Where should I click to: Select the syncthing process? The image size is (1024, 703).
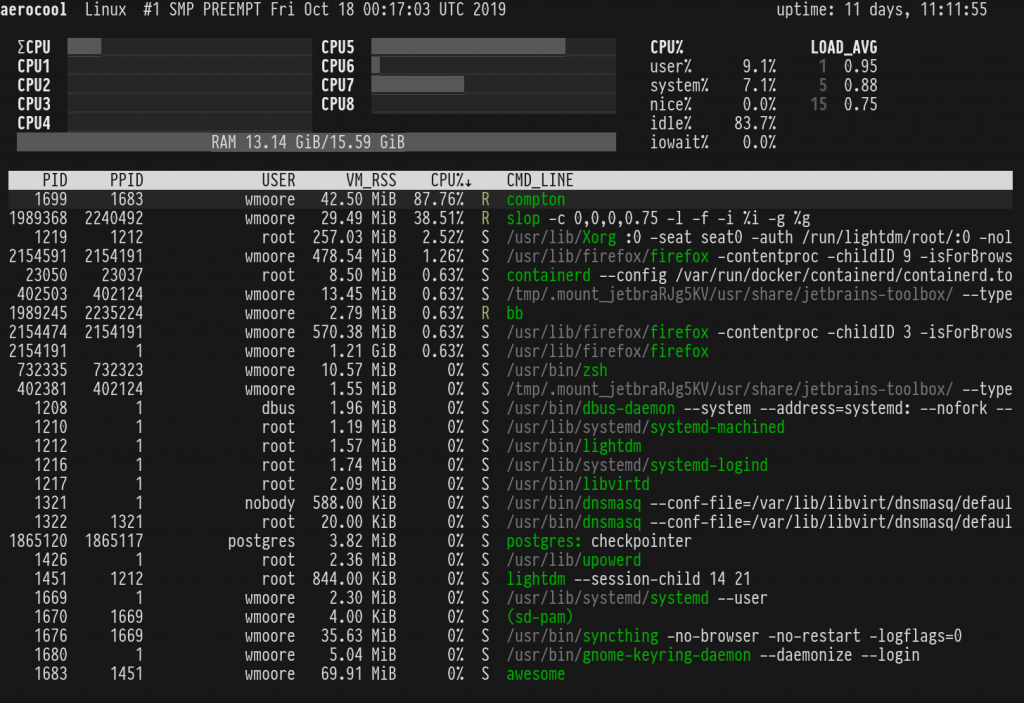(510, 636)
